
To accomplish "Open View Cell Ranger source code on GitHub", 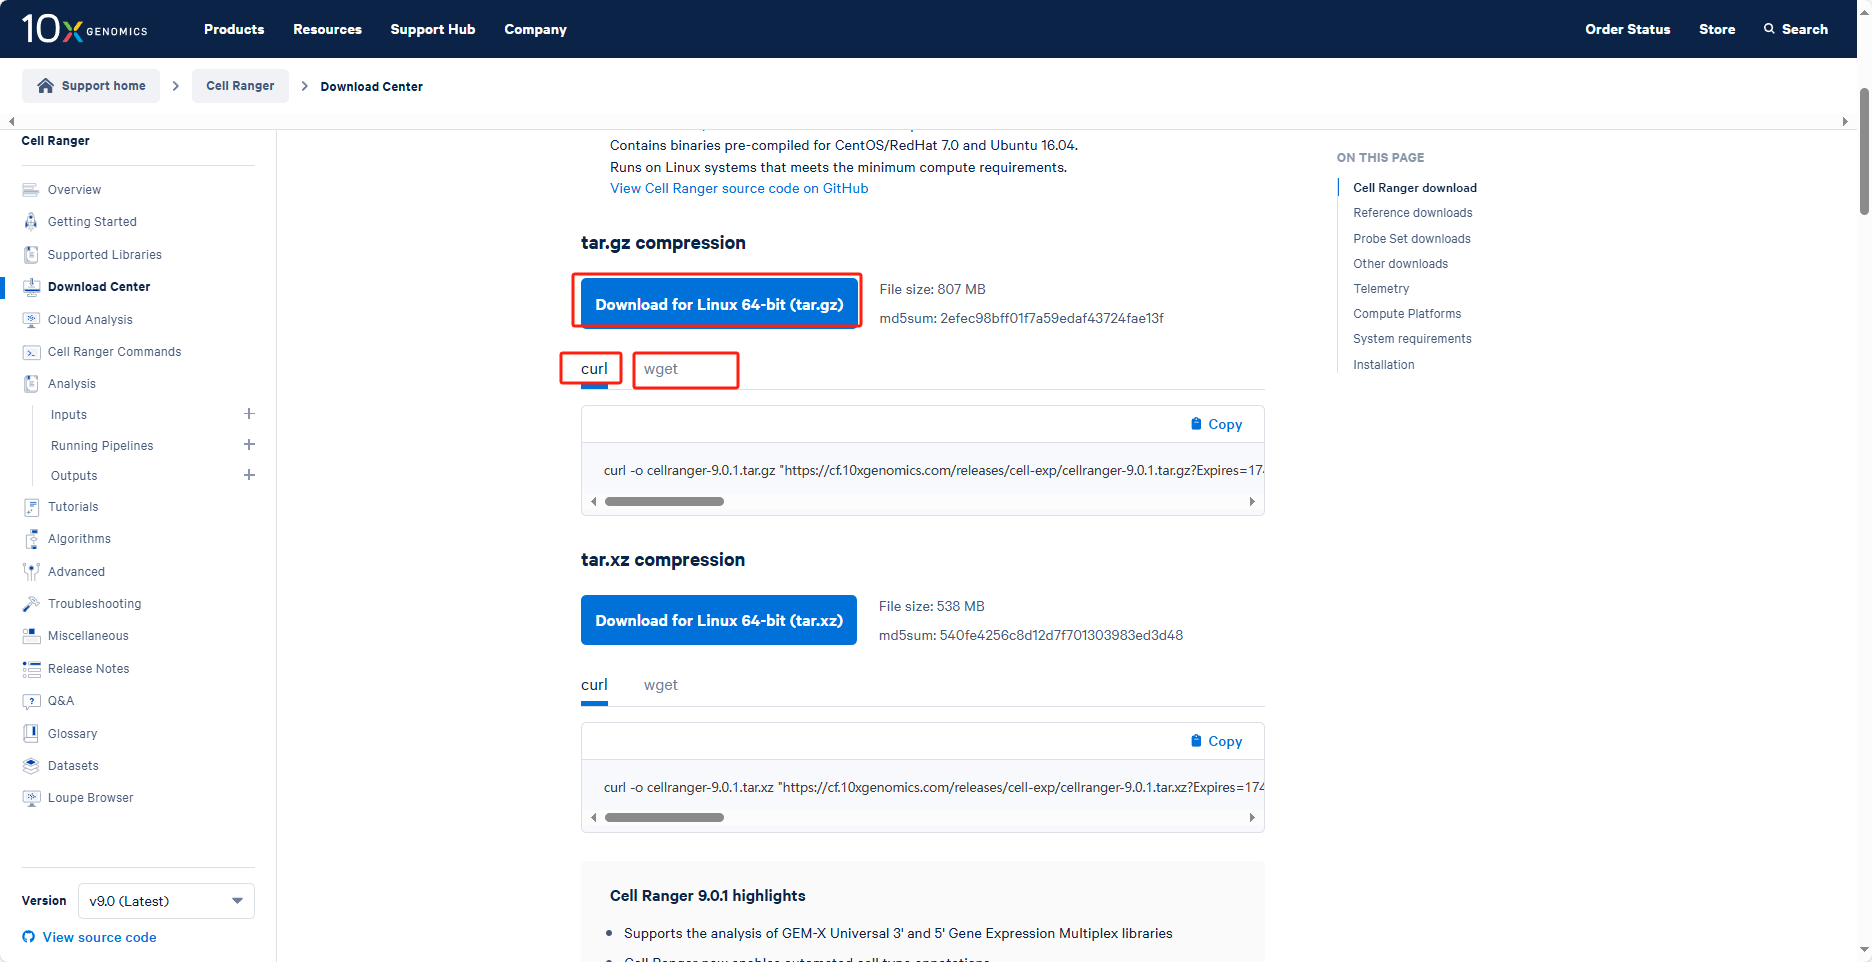I will tap(739, 188).
